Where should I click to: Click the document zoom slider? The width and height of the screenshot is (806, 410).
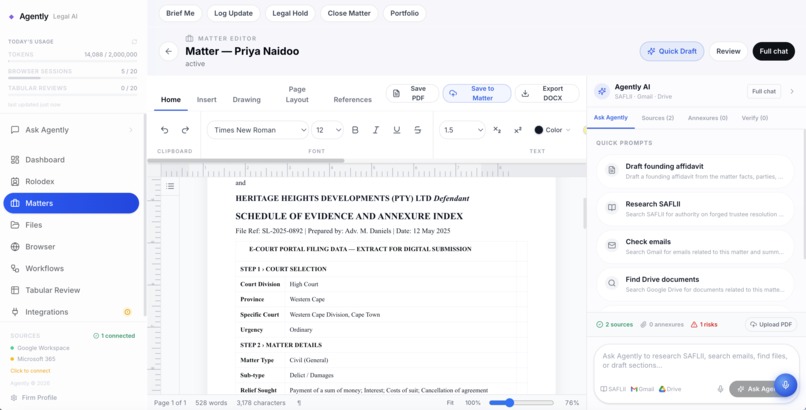(x=521, y=403)
